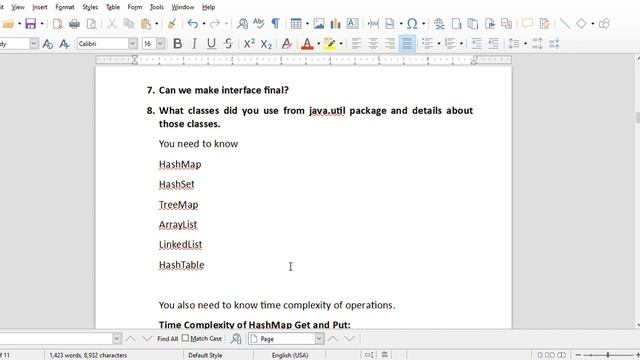The height and width of the screenshot is (360, 640).
Task: Open the Styles menu
Action: [x=90, y=7]
